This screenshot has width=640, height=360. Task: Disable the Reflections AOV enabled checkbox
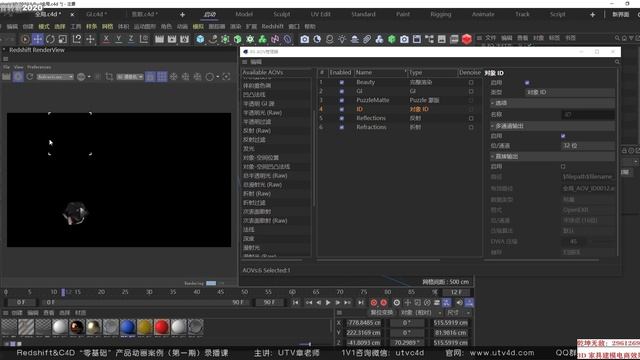point(342,118)
